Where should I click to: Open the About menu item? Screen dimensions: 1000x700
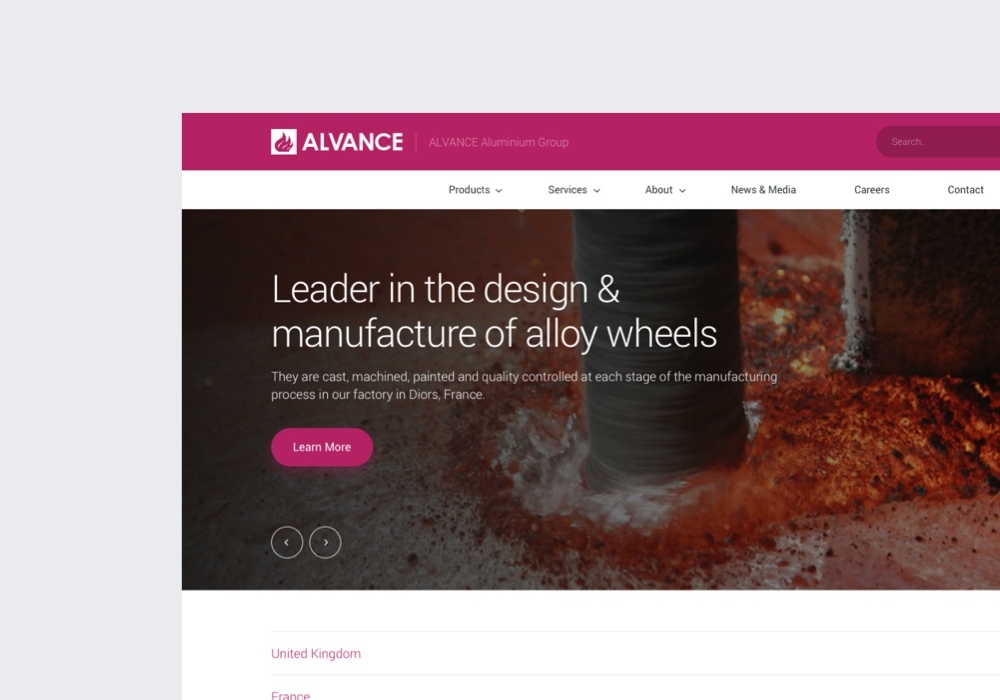tap(658, 190)
